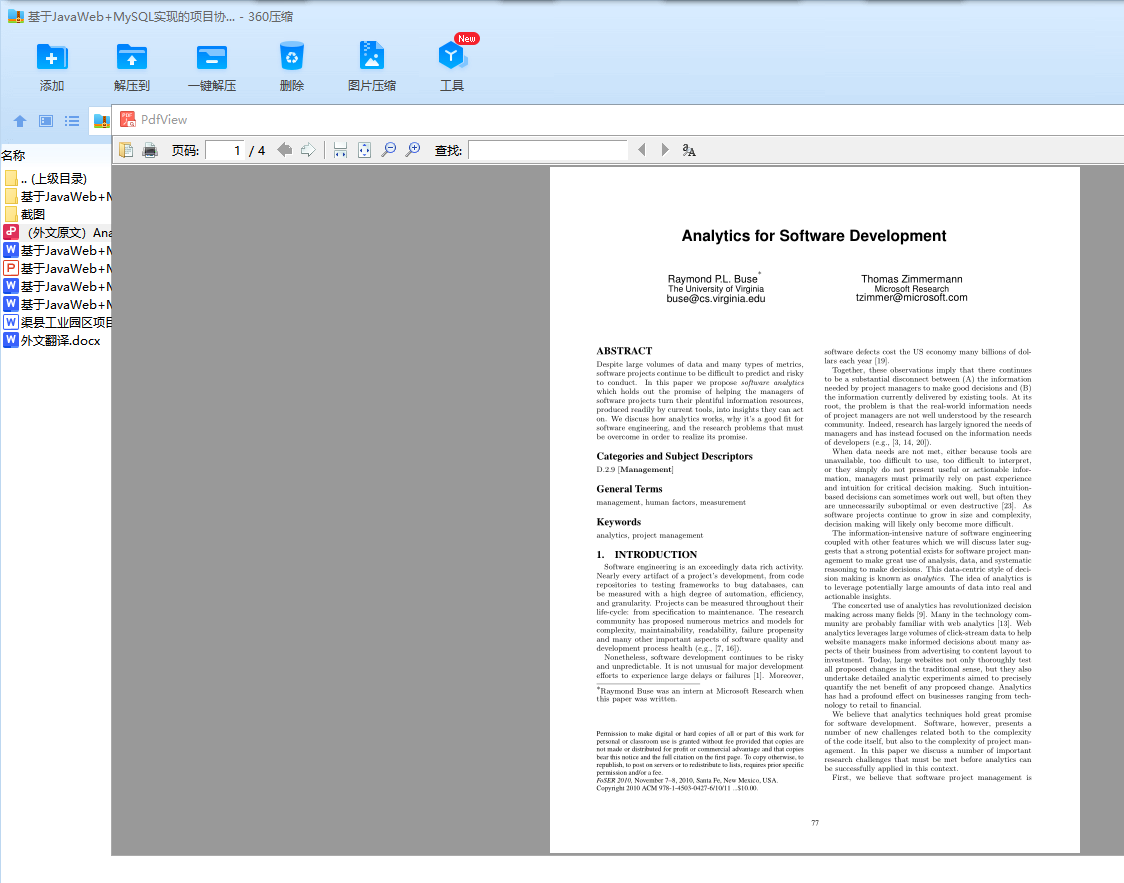The image size is (1124, 883).
Task: Click author name Raymond P.L. Buse
Action: 713,279
